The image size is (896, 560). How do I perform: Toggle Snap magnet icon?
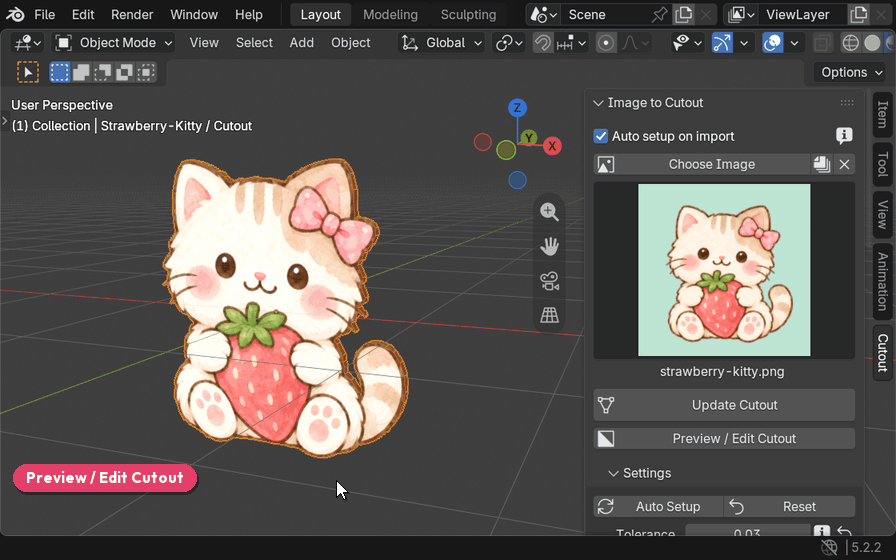coord(543,43)
